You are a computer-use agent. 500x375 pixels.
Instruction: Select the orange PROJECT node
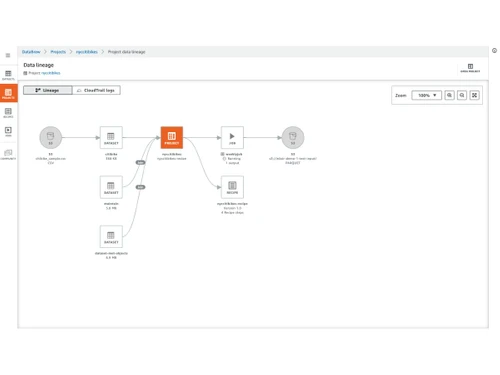(172, 137)
